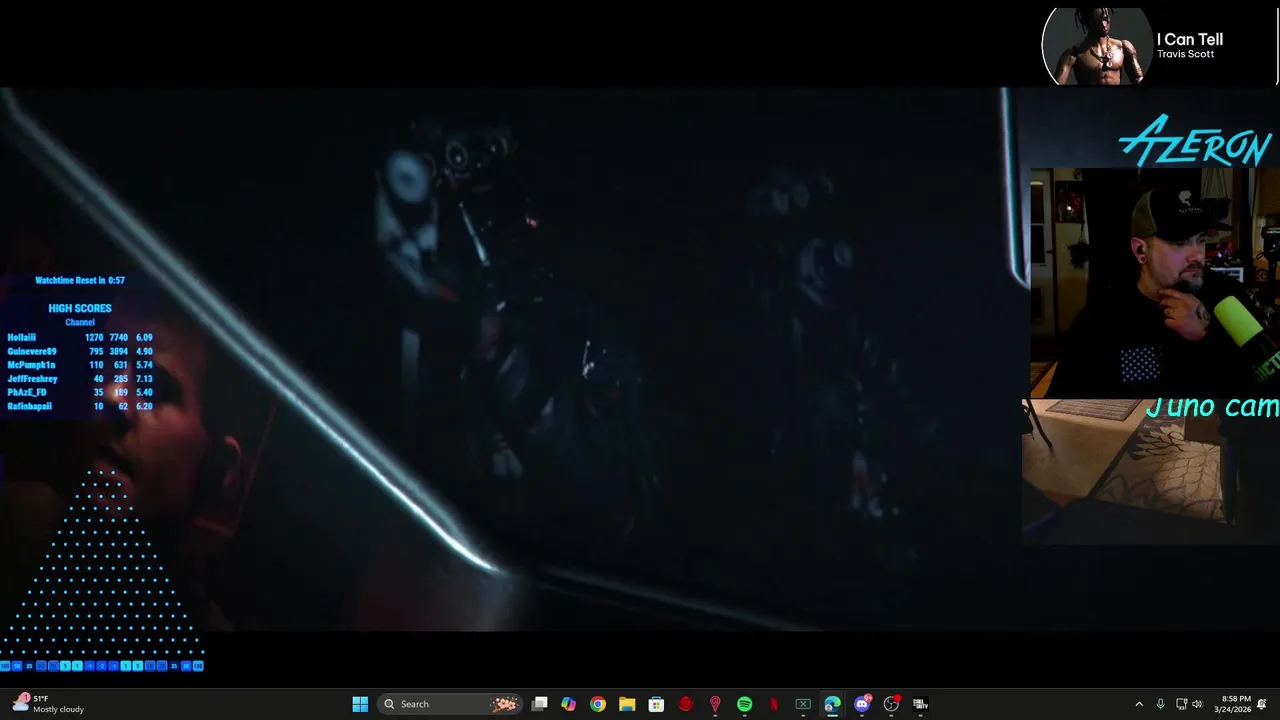Click the artist name Travis Scott
Image resolution: width=1280 pixels, height=720 pixels.
[x=1185, y=54]
